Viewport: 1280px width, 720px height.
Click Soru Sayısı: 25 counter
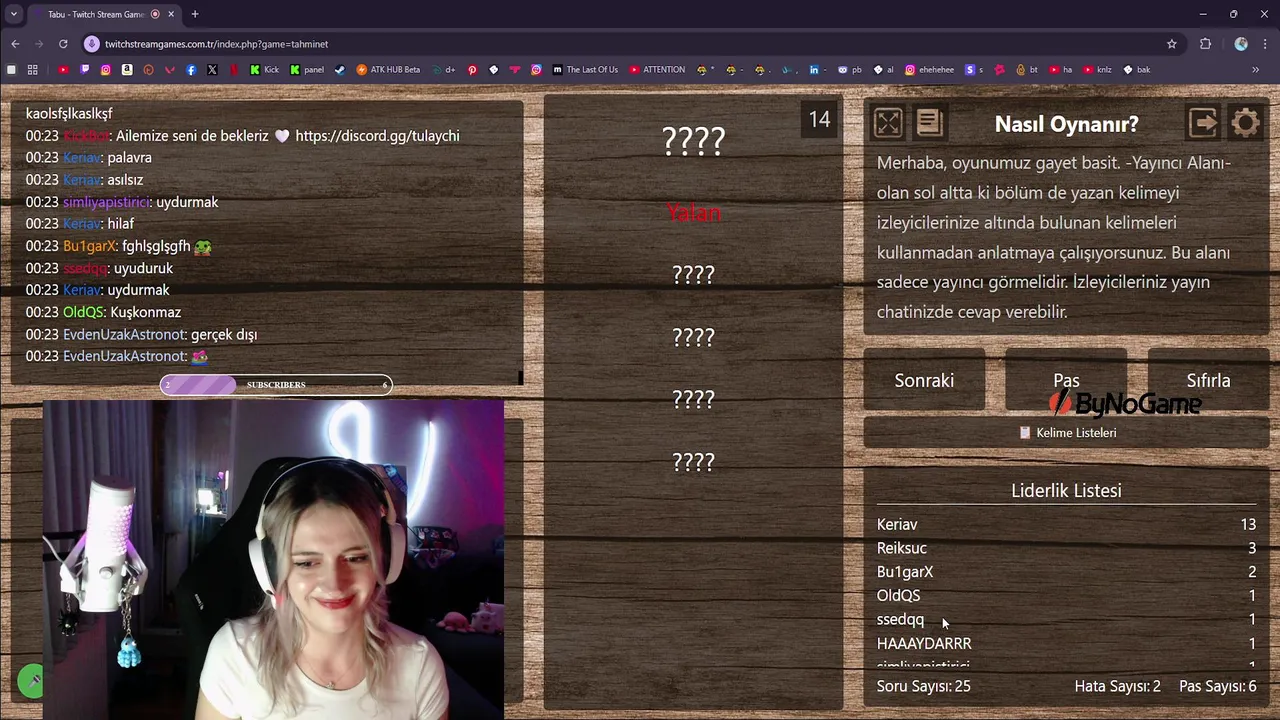click(923, 686)
